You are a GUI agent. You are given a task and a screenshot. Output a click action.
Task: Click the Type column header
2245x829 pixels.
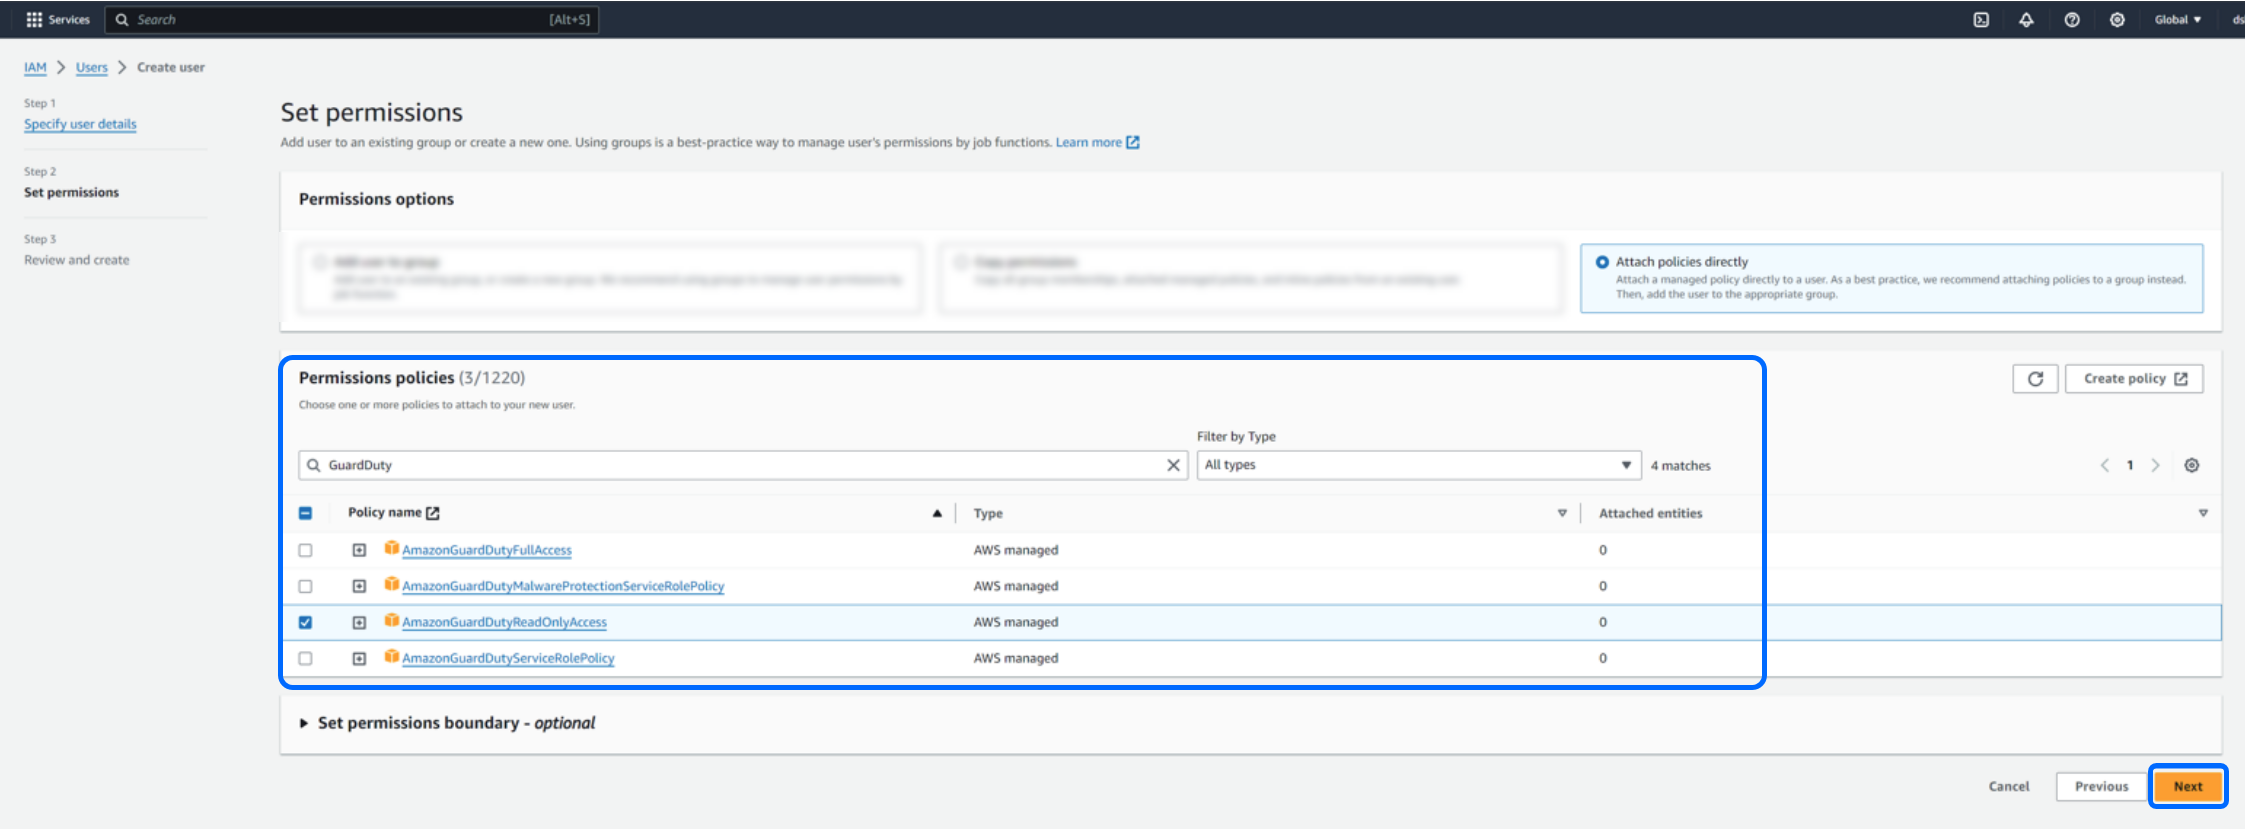point(988,513)
